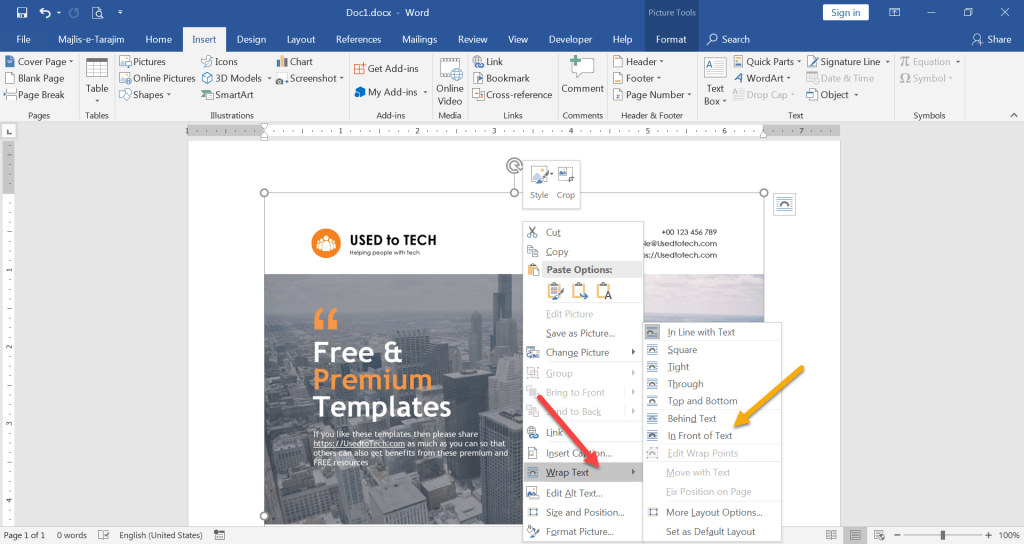1024x544 pixels.
Task: Paste using Keep Text Only option
Action: (603, 291)
